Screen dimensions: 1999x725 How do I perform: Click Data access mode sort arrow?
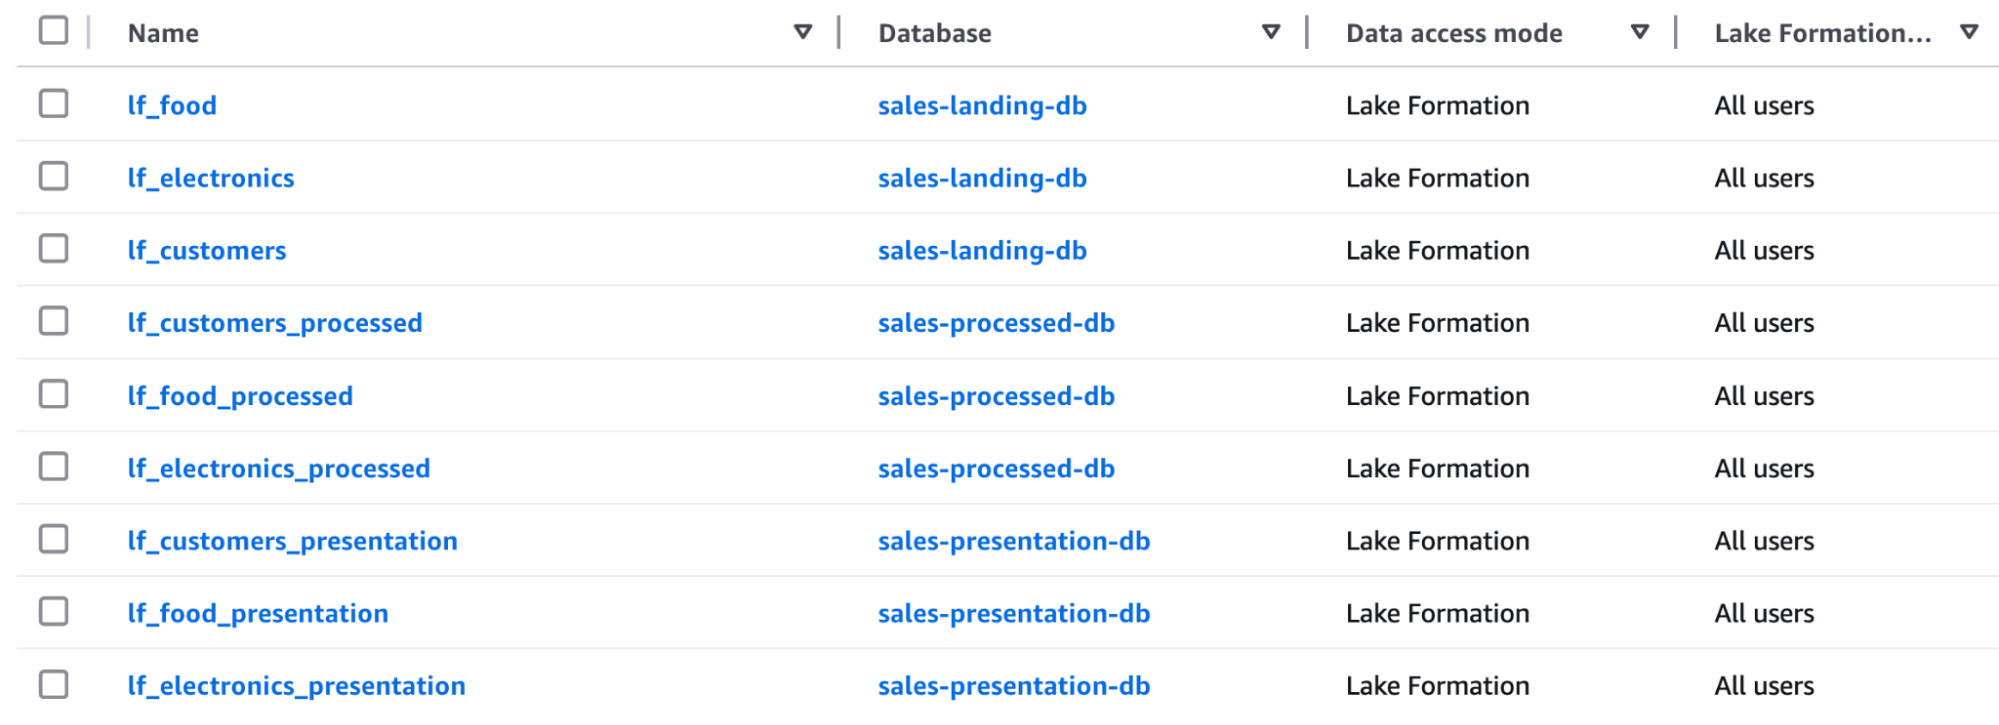pyautogui.click(x=1640, y=32)
